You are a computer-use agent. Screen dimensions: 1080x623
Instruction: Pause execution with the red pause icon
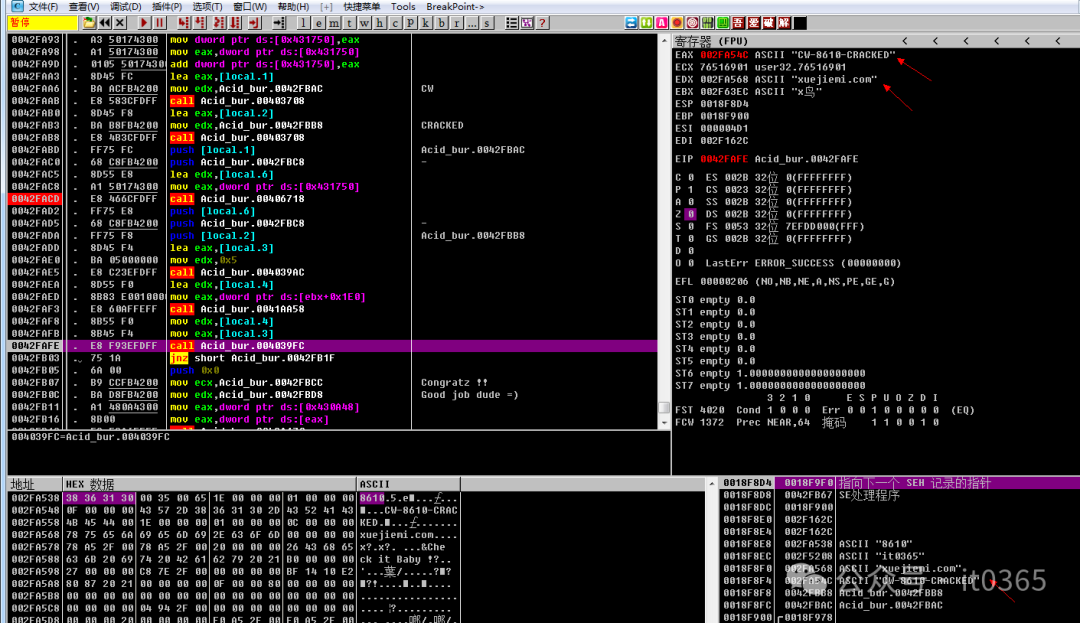pos(160,22)
